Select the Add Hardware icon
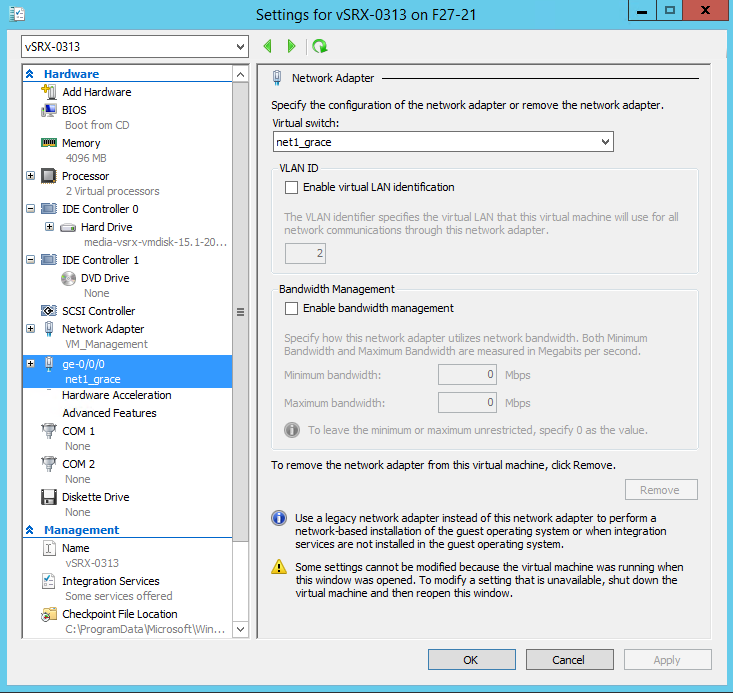The width and height of the screenshot is (733, 693). coord(49,92)
